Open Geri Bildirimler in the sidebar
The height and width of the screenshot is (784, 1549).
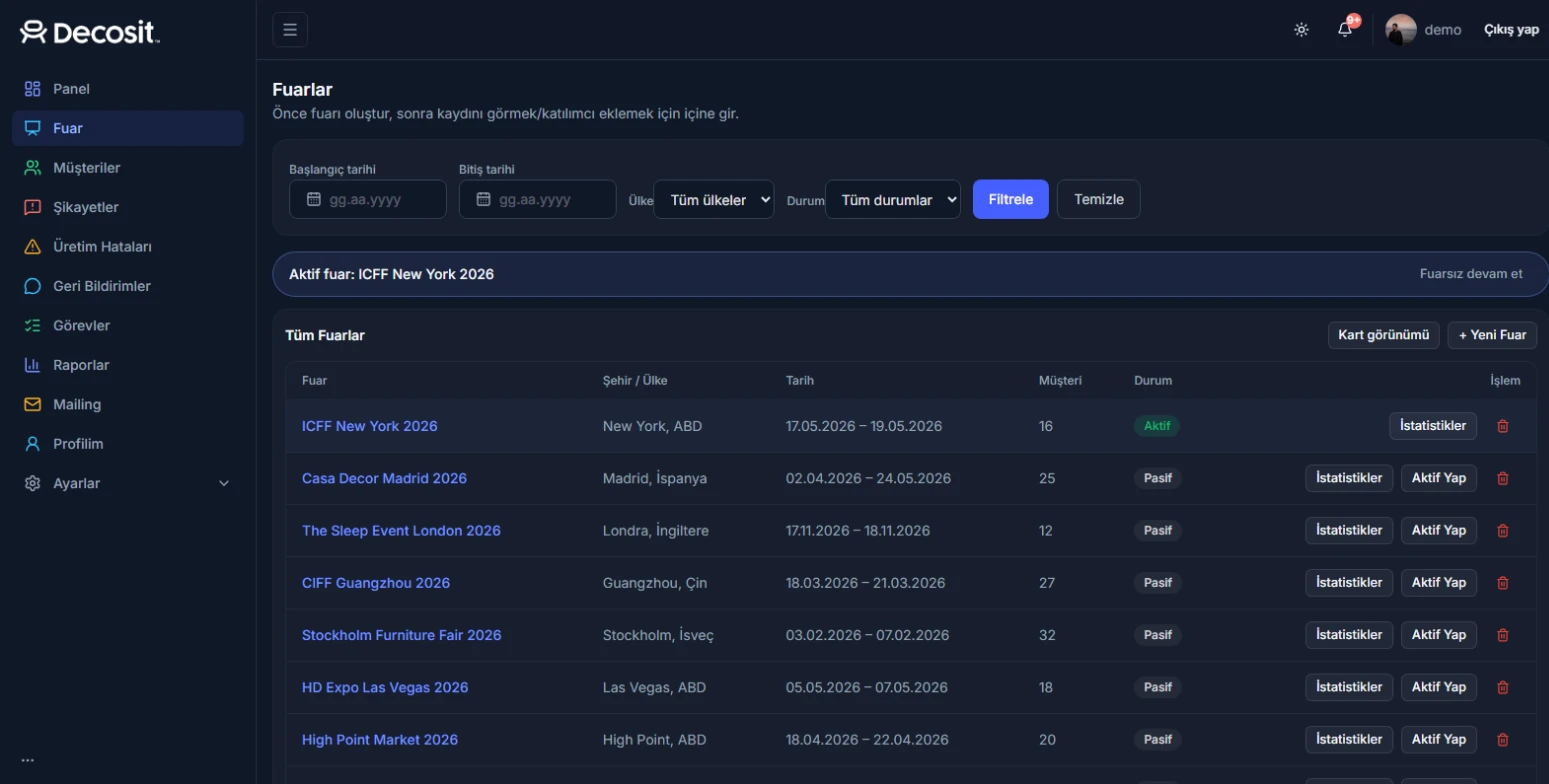(128, 286)
